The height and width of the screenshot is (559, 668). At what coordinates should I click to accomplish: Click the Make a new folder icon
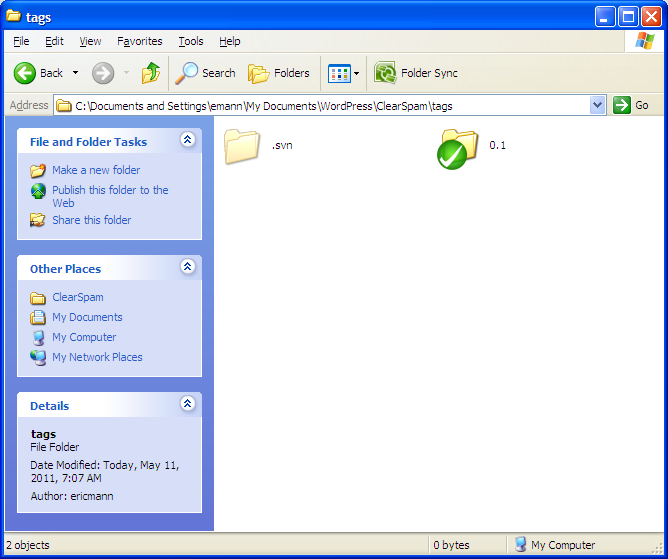pyautogui.click(x=38, y=170)
